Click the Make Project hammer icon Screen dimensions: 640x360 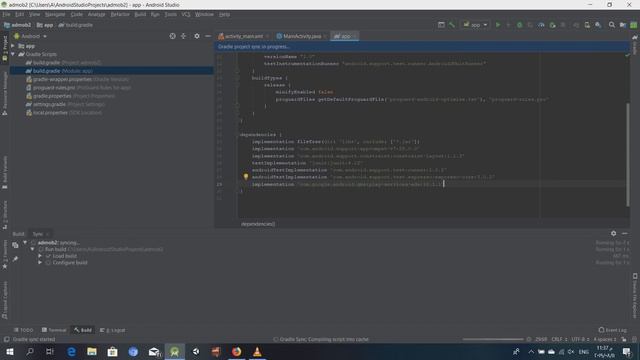[452, 25]
